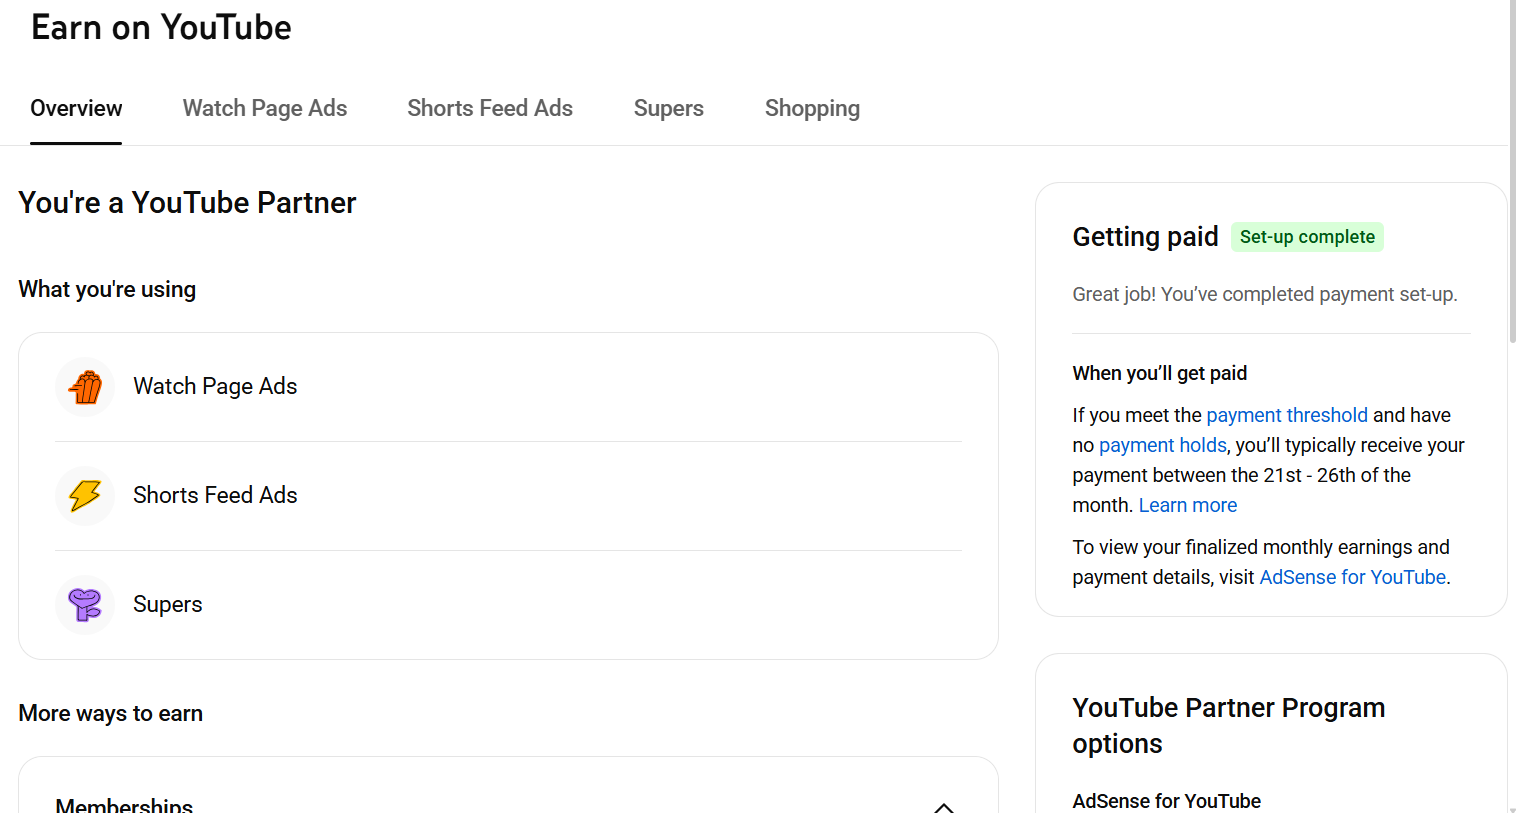Go to the Shorts Feed Ads tab
This screenshot has width=1516, height=813.
pyautogui.click(x=490, y=108)
